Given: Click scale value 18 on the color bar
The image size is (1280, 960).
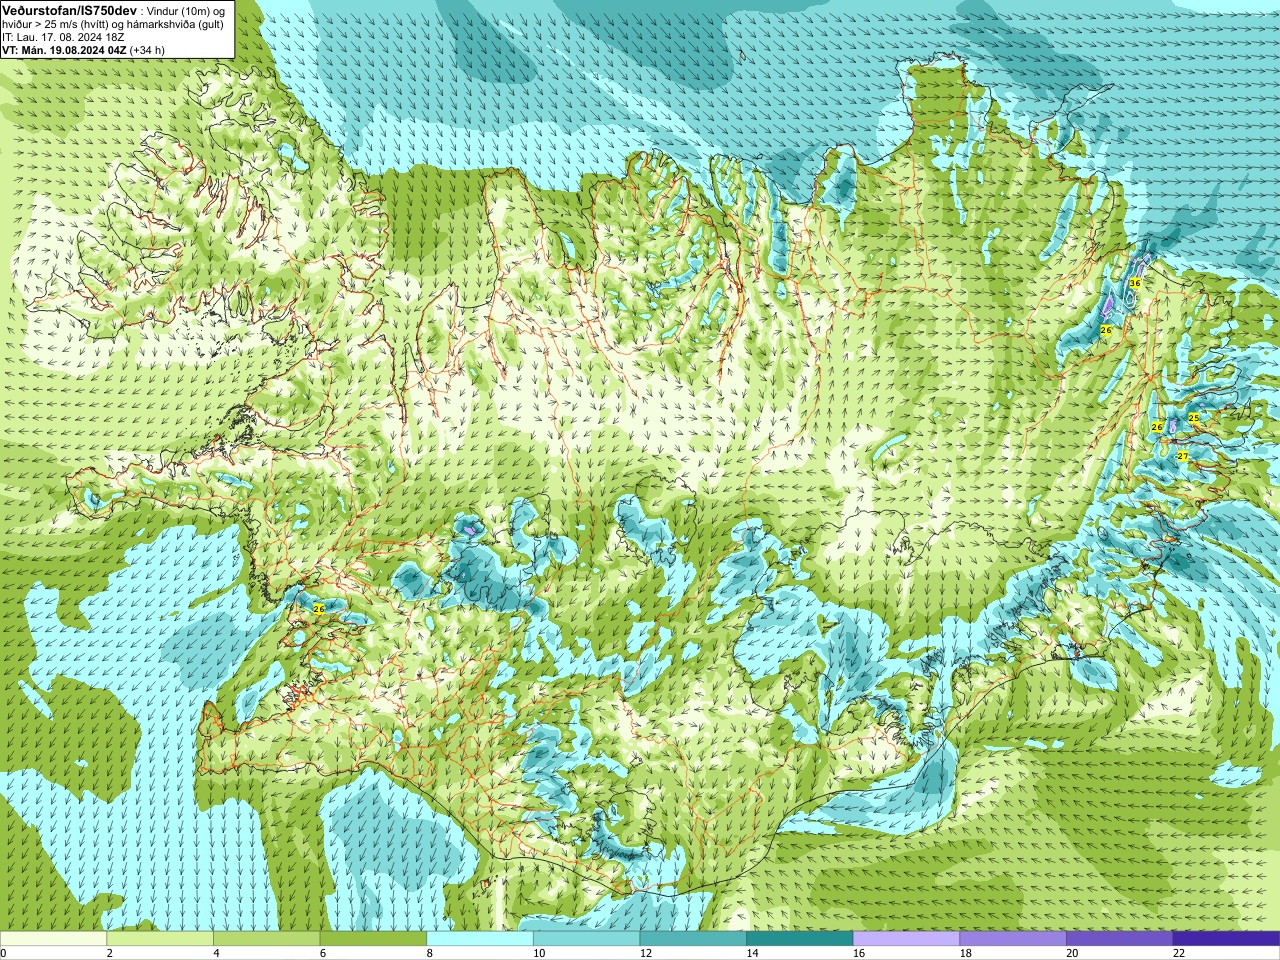Looking at the screenshot, I should [x=966, y=953].
